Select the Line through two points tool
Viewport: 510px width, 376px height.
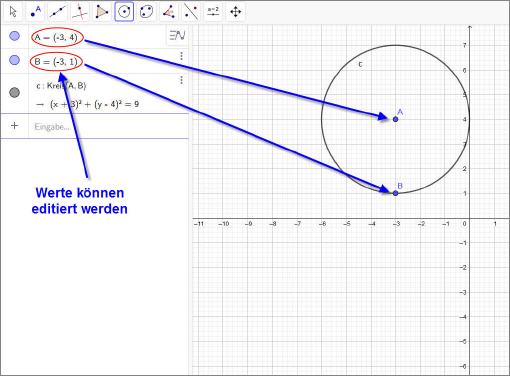pos(58,12)
